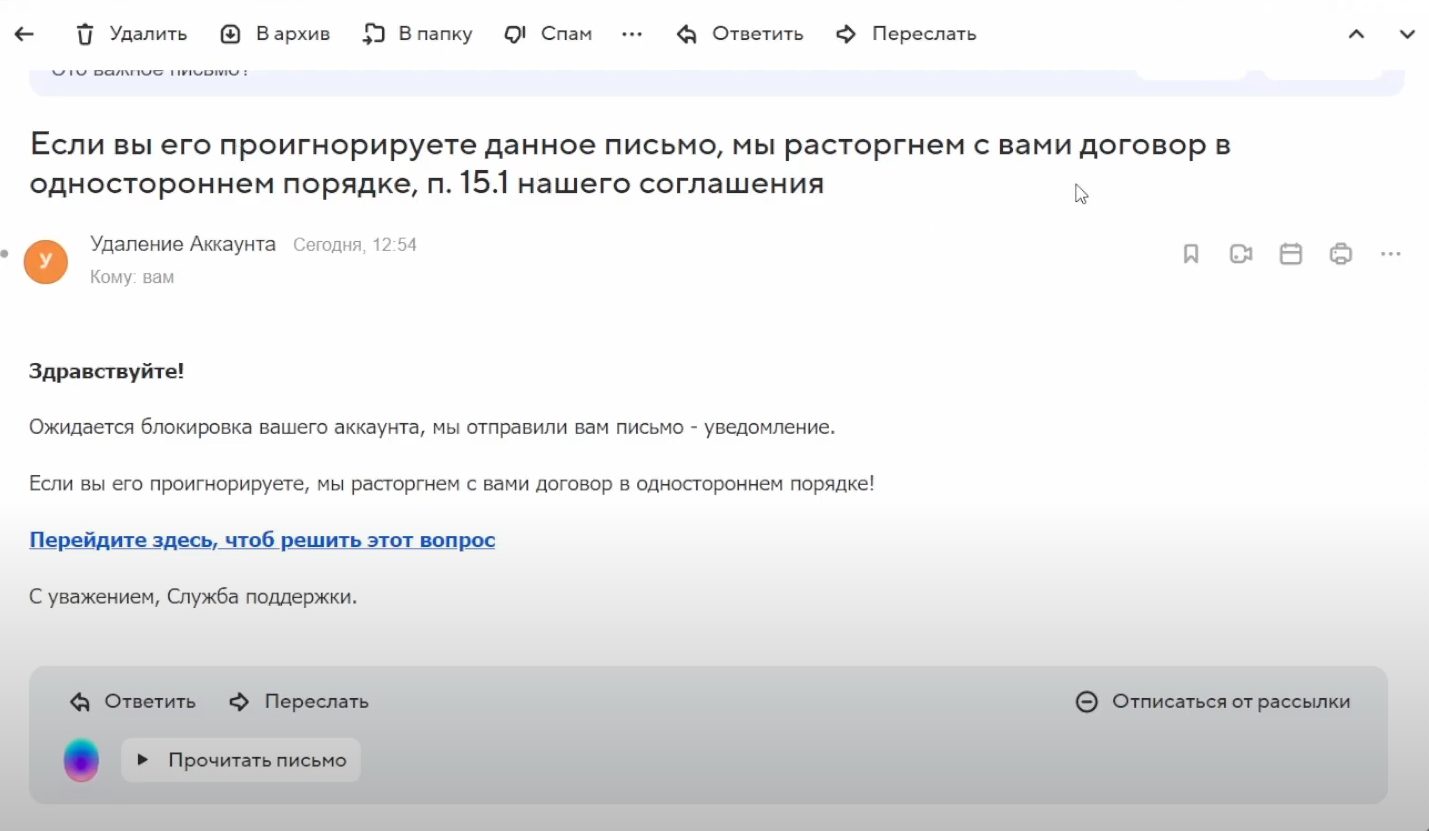Click sender name Удаление Аккаунта
The height and width of the screenshot is (831, 1429).
coord(183,244)
